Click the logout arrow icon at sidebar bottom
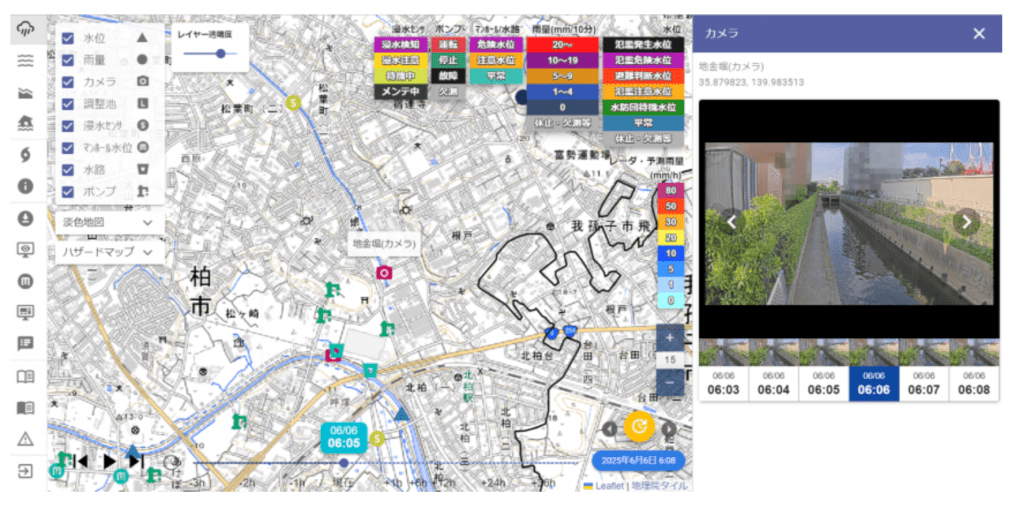 pyautogui.click(x=25, y=471)
